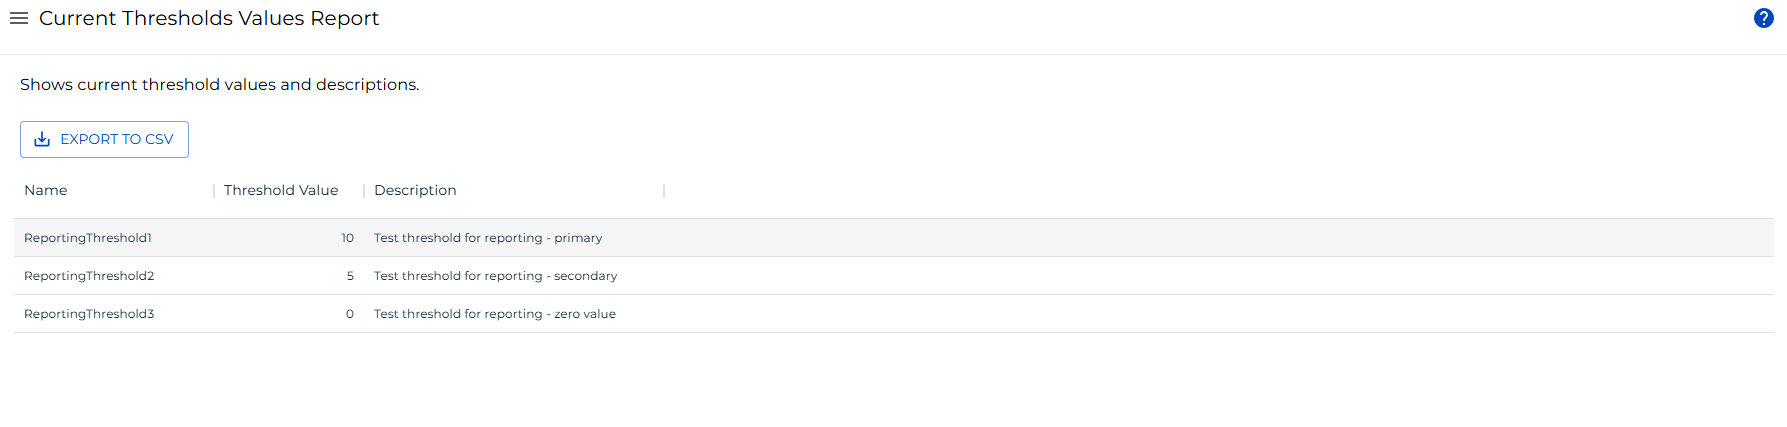Sort by the Threshold Value column header
The height and width of the screenshot is (427, 1787).
click(x=281, y=190)
